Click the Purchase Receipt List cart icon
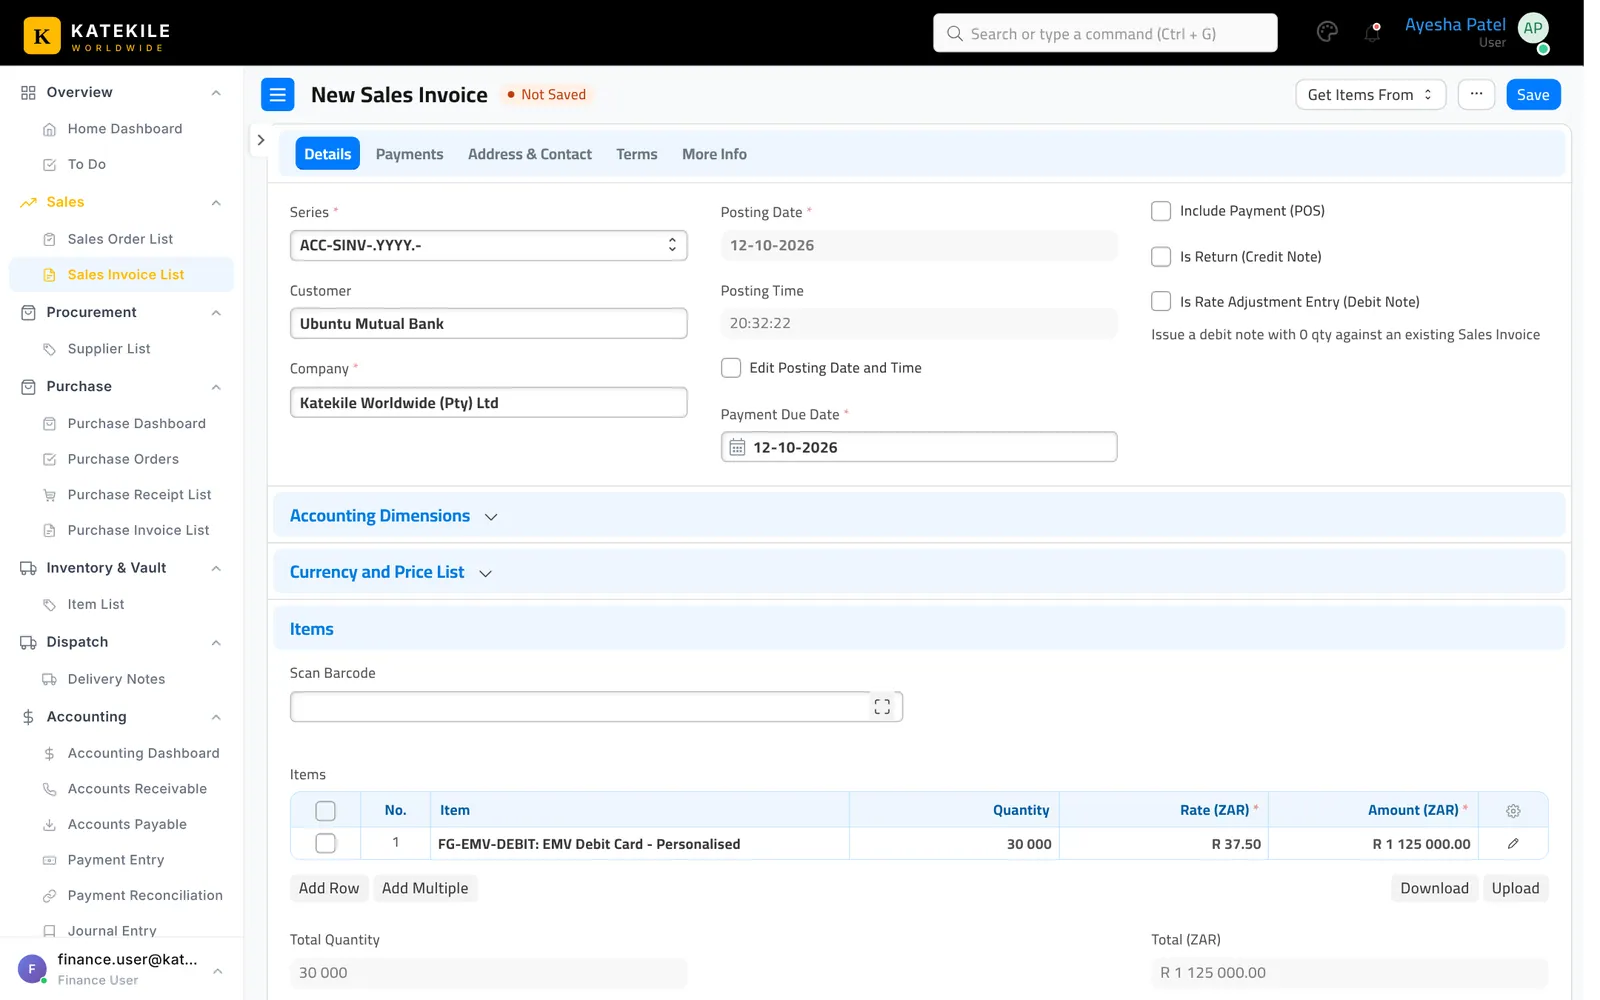The image size is (1600, 1000). tap(50, 495)
